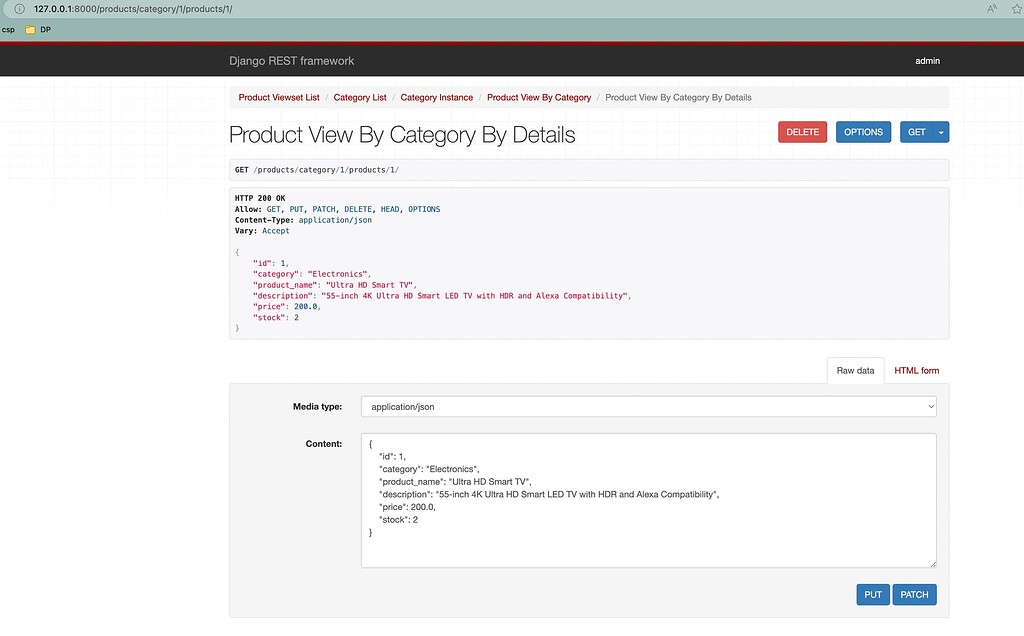
Task: Click the text size (AA) icon in the toolbar
Action: tap(990, 8)
